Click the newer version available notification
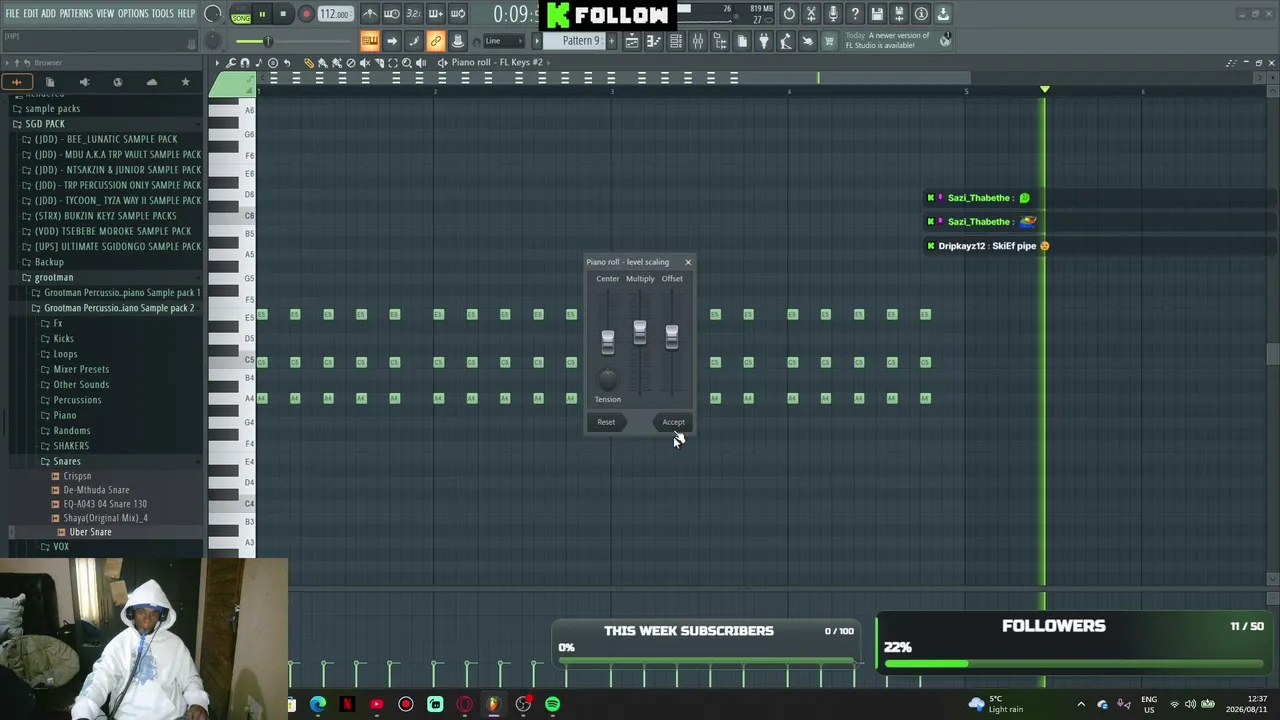Image resolution: width=1280 pixels, height=720 pixels. pyautogui.click(x=897, y=40)
